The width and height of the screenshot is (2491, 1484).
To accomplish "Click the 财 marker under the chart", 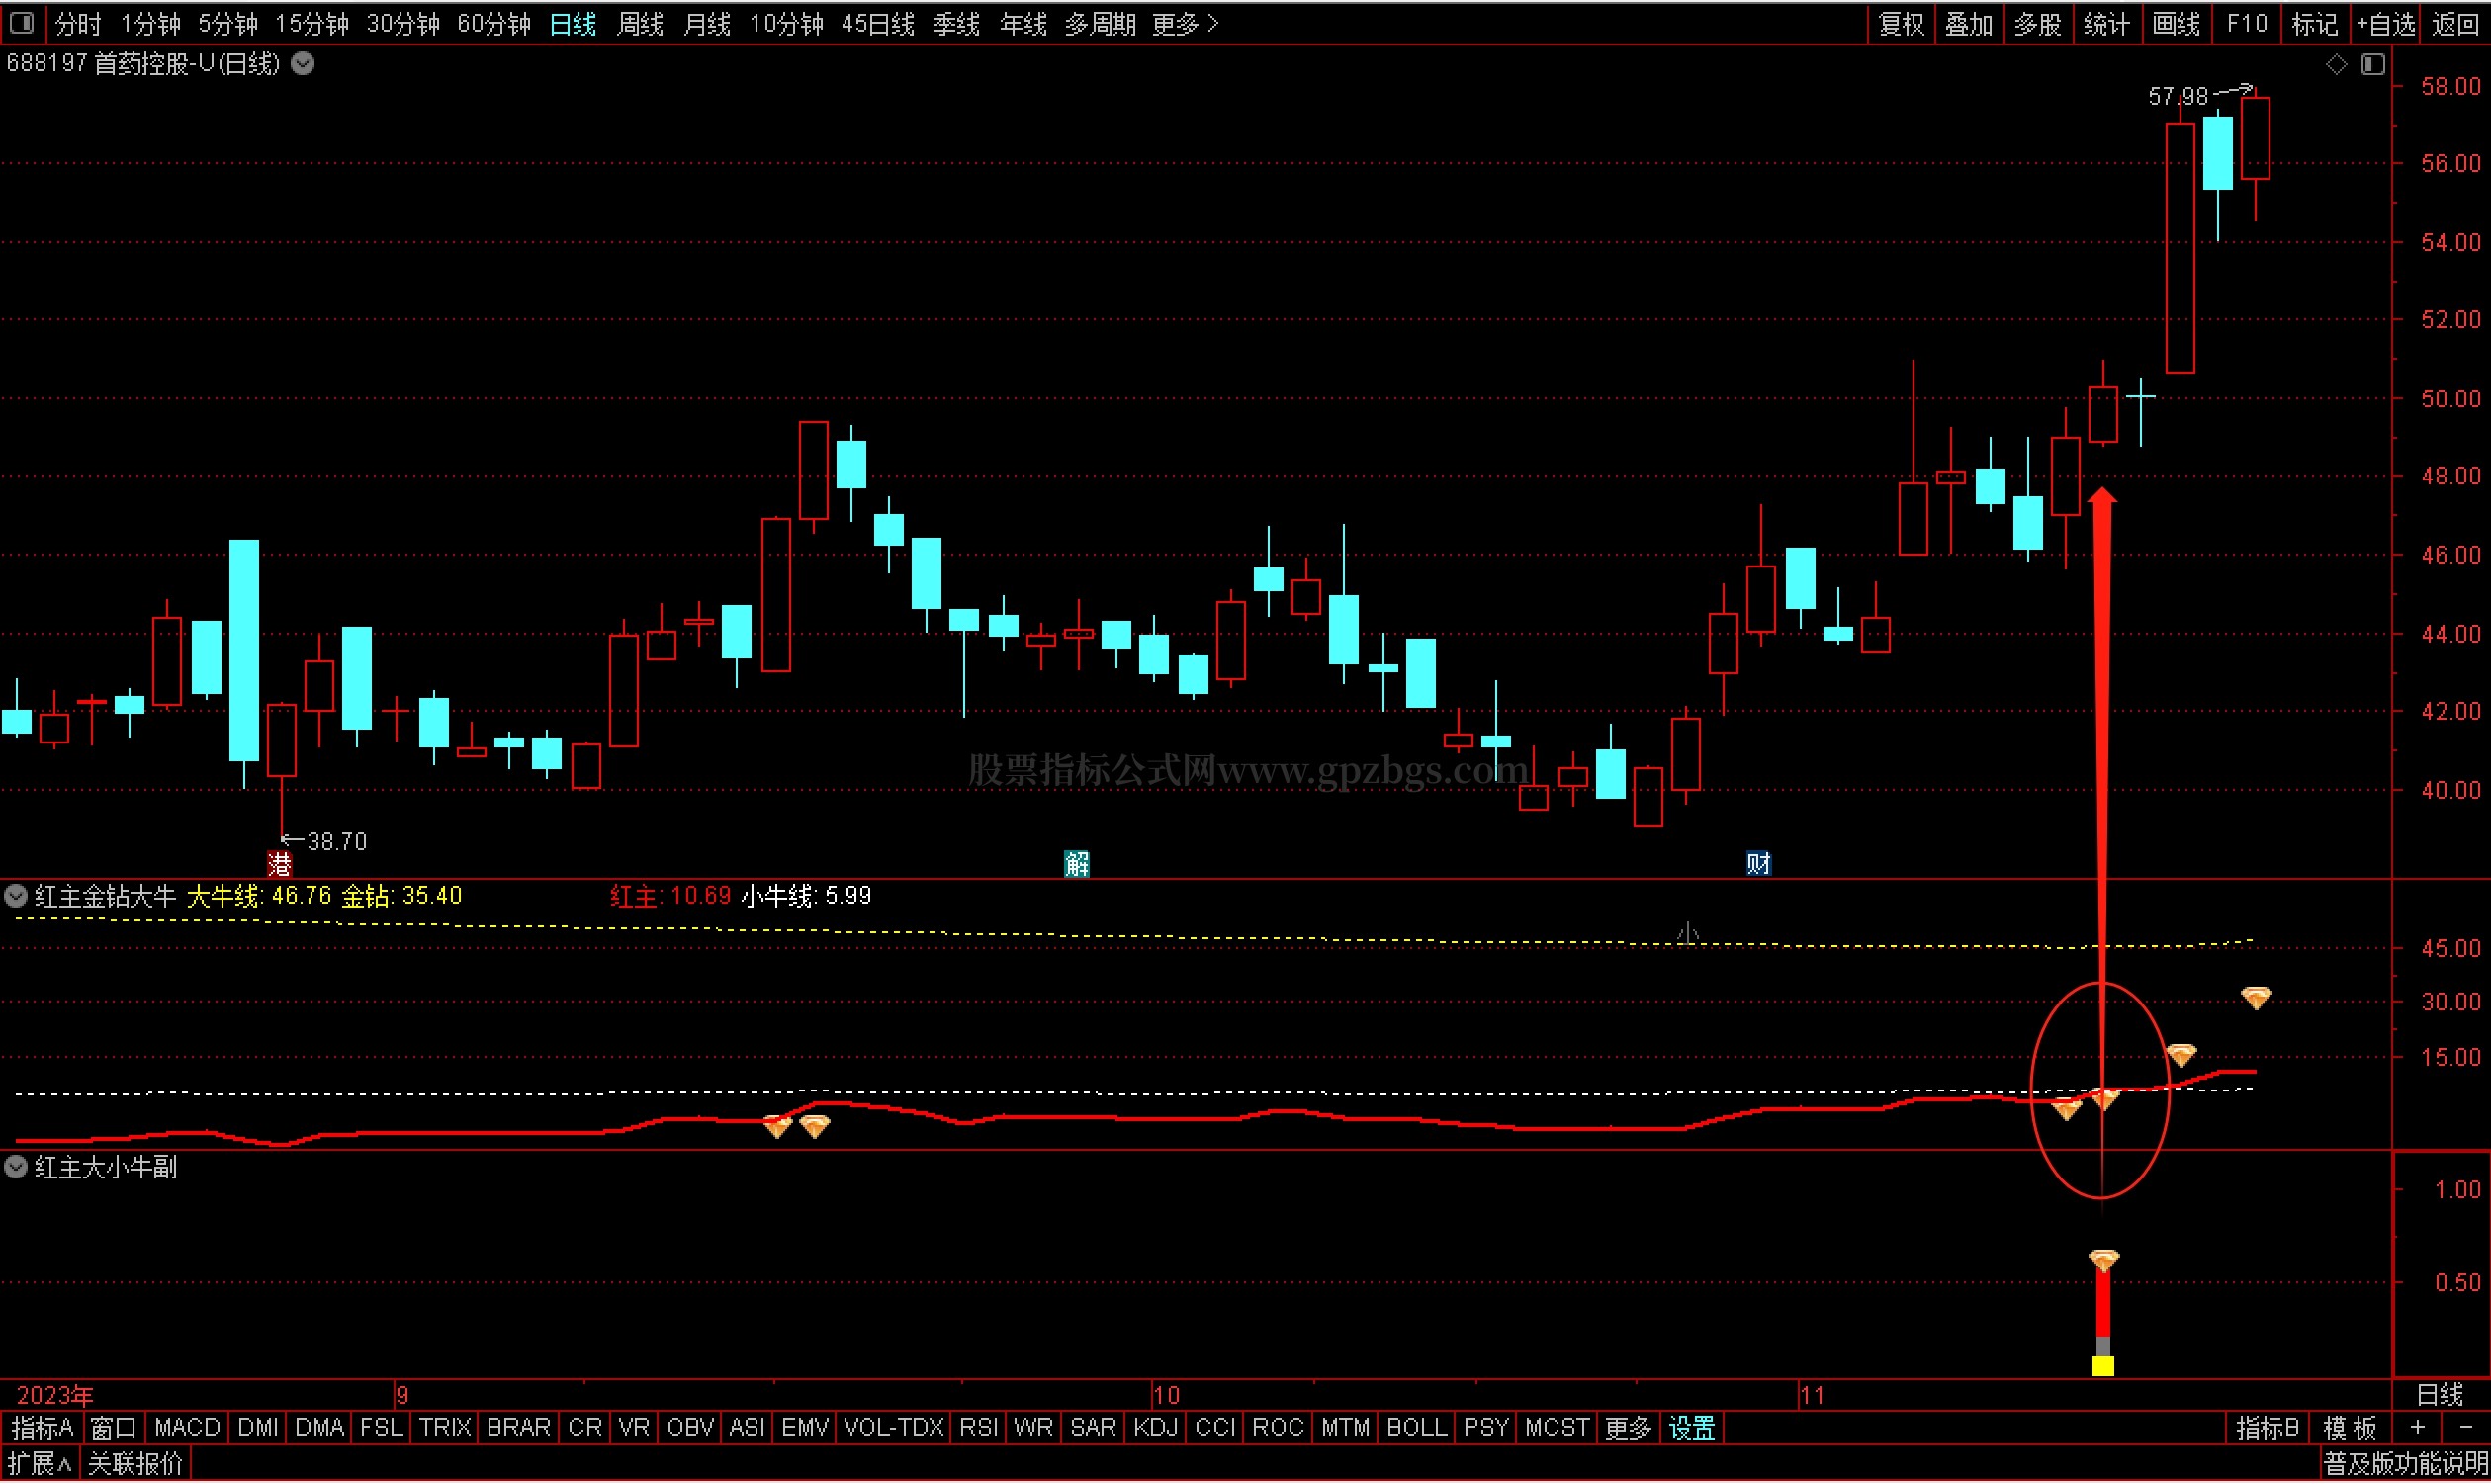I will click(x=1759, y=864).
